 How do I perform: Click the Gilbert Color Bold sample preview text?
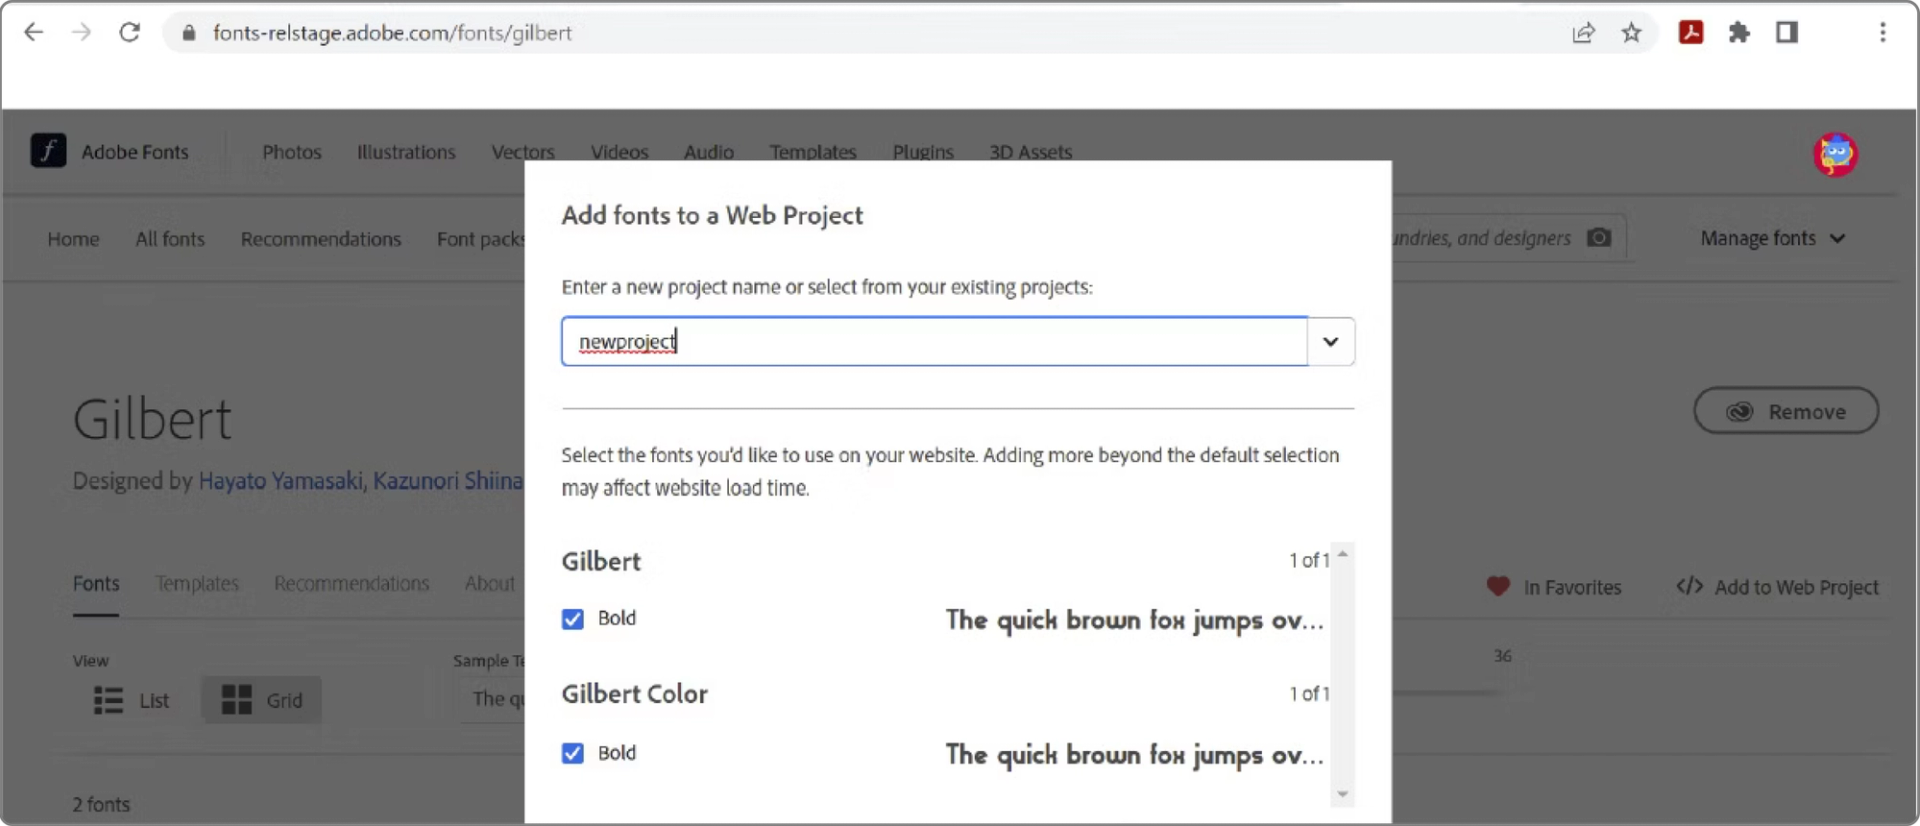[x=1134, y=755]
